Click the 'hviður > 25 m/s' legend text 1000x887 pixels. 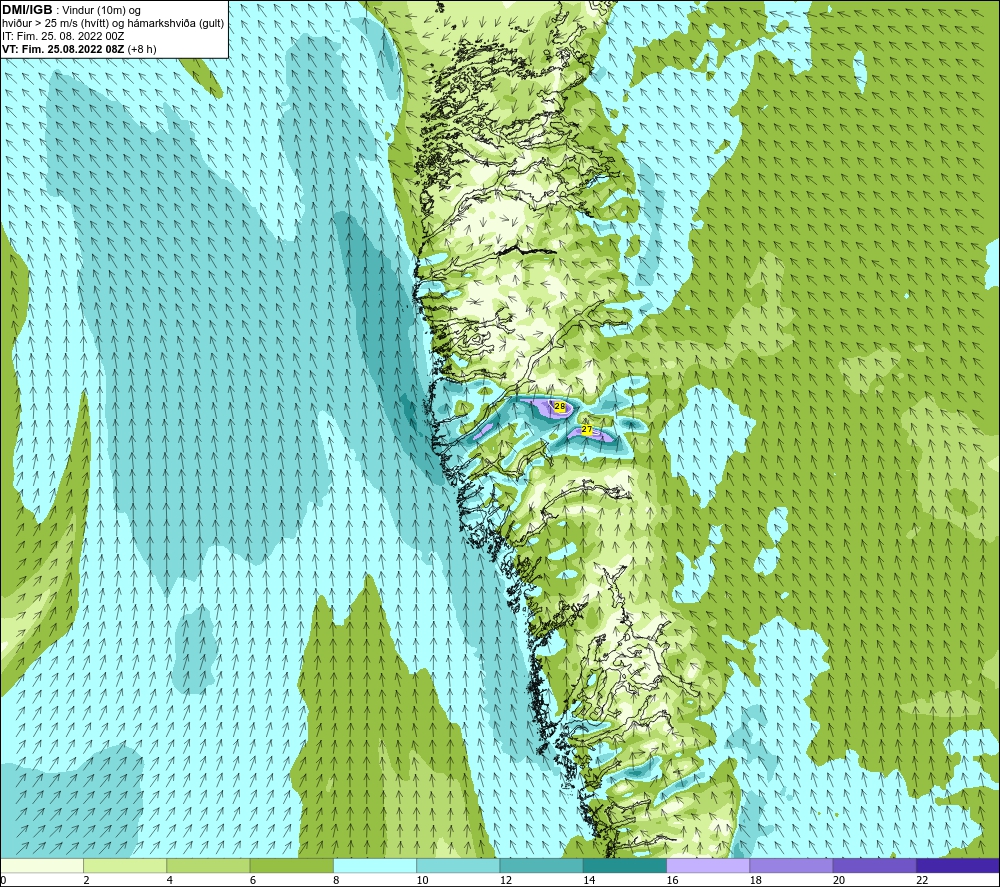point(38,24)
